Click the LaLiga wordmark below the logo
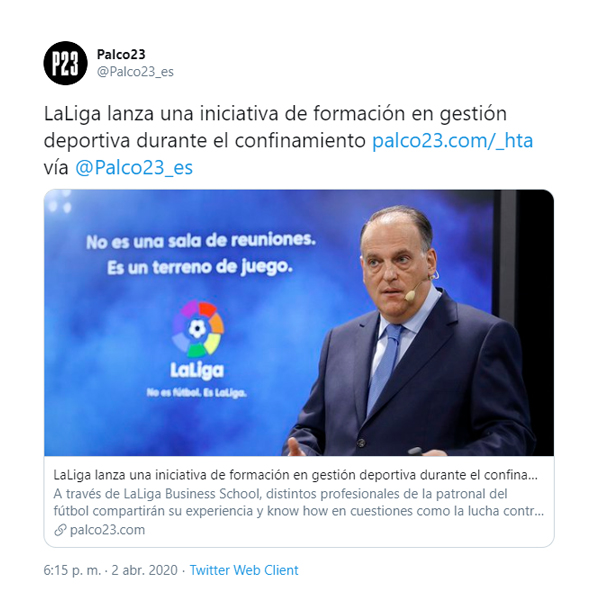 tap(197, 370)
